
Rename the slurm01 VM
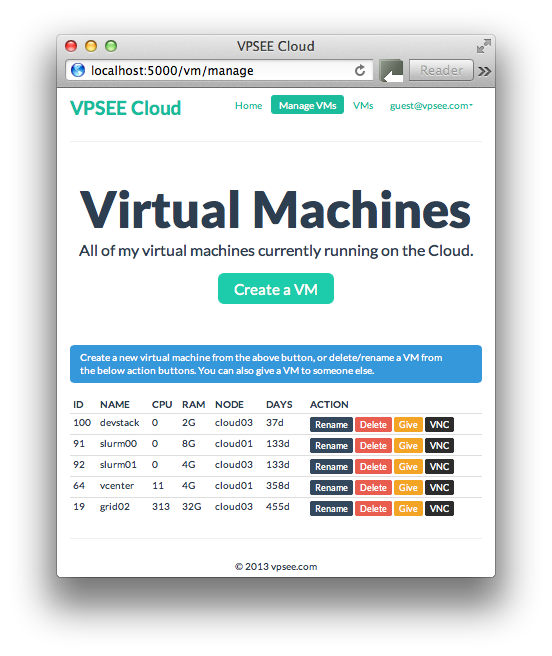(331, 466)
